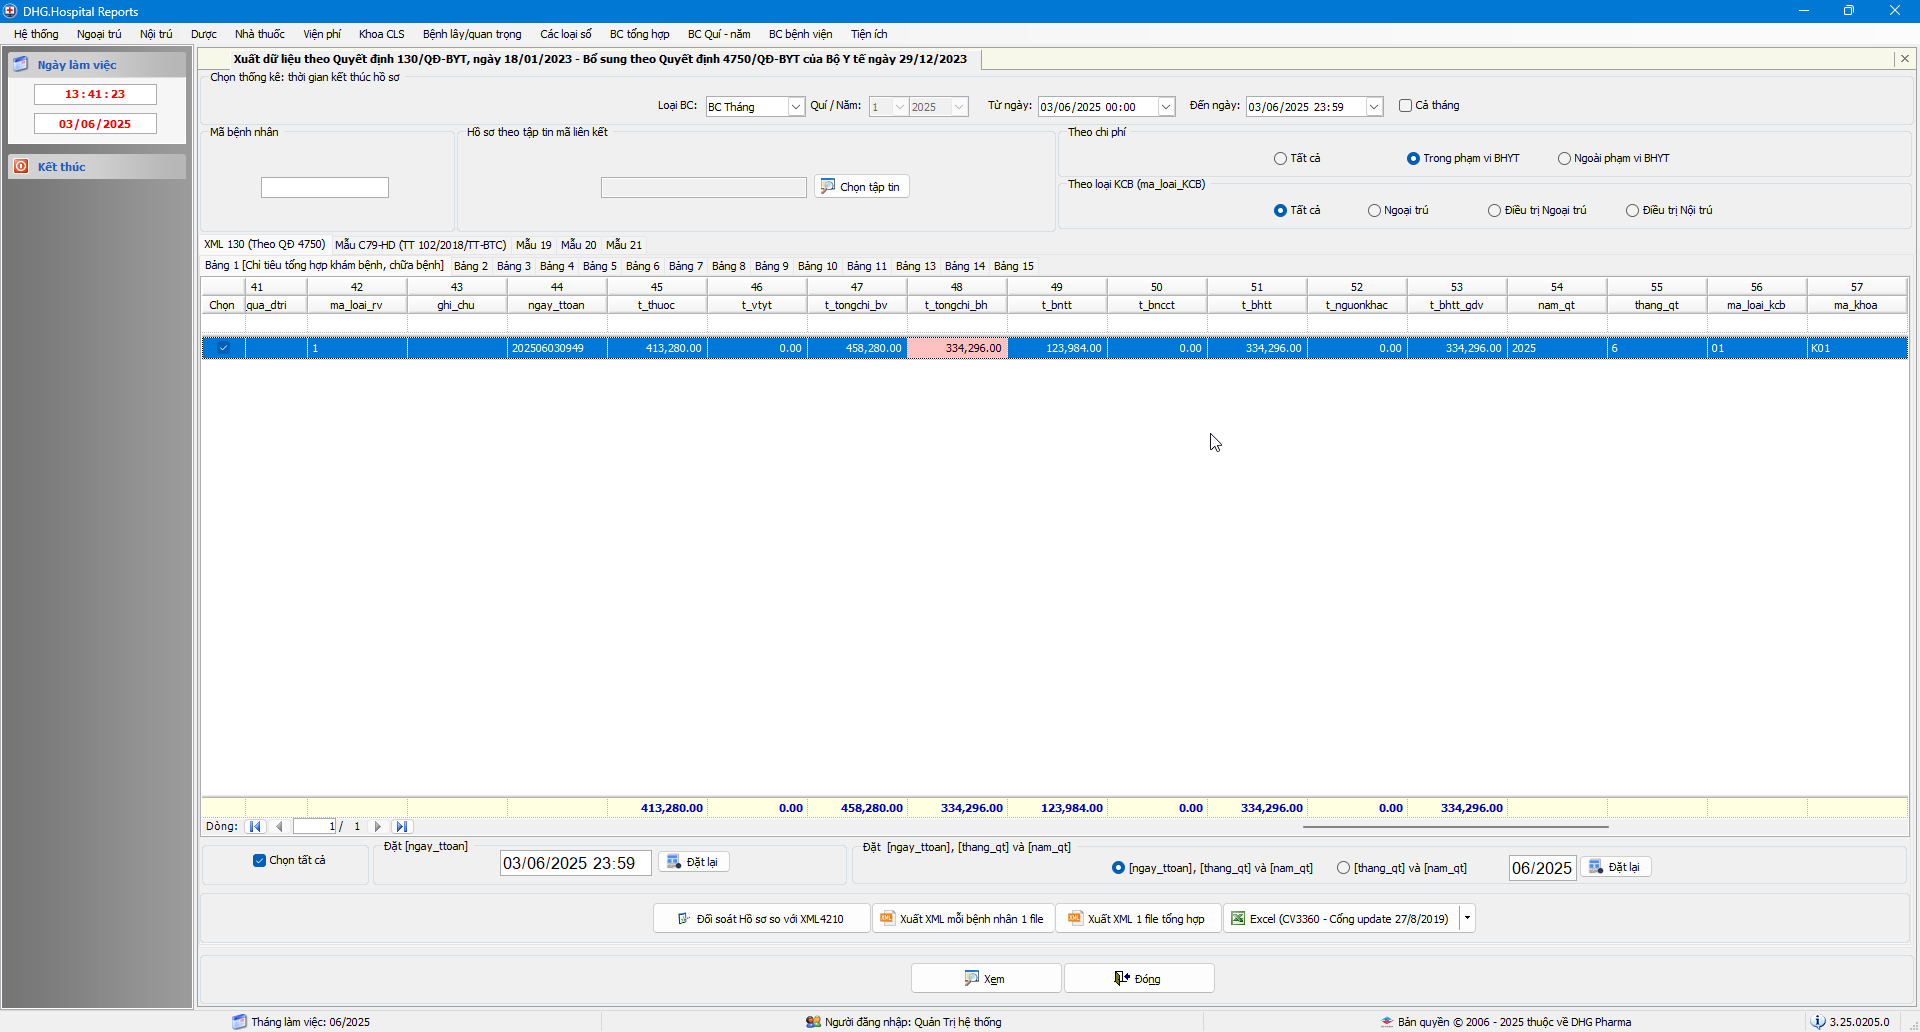Screen dimensions: 1920x1032
Task: Select Điều trị Nội trú option
Action: tap(1632, 210)
